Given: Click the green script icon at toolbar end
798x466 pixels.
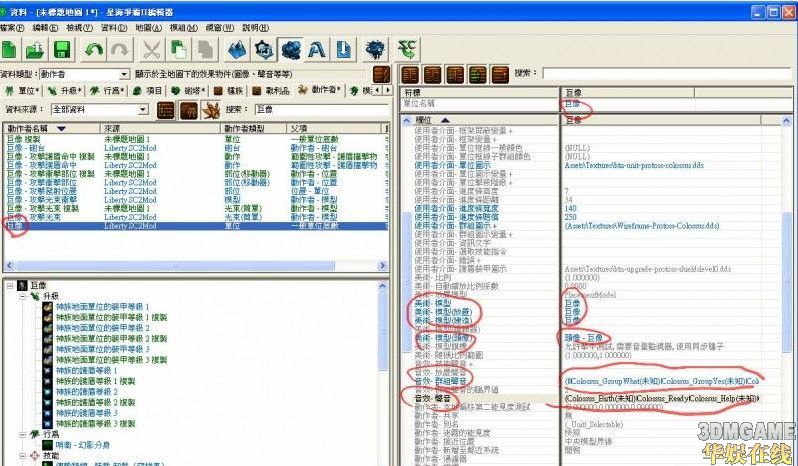Looking at the screenshot, I should coord(408,50).
